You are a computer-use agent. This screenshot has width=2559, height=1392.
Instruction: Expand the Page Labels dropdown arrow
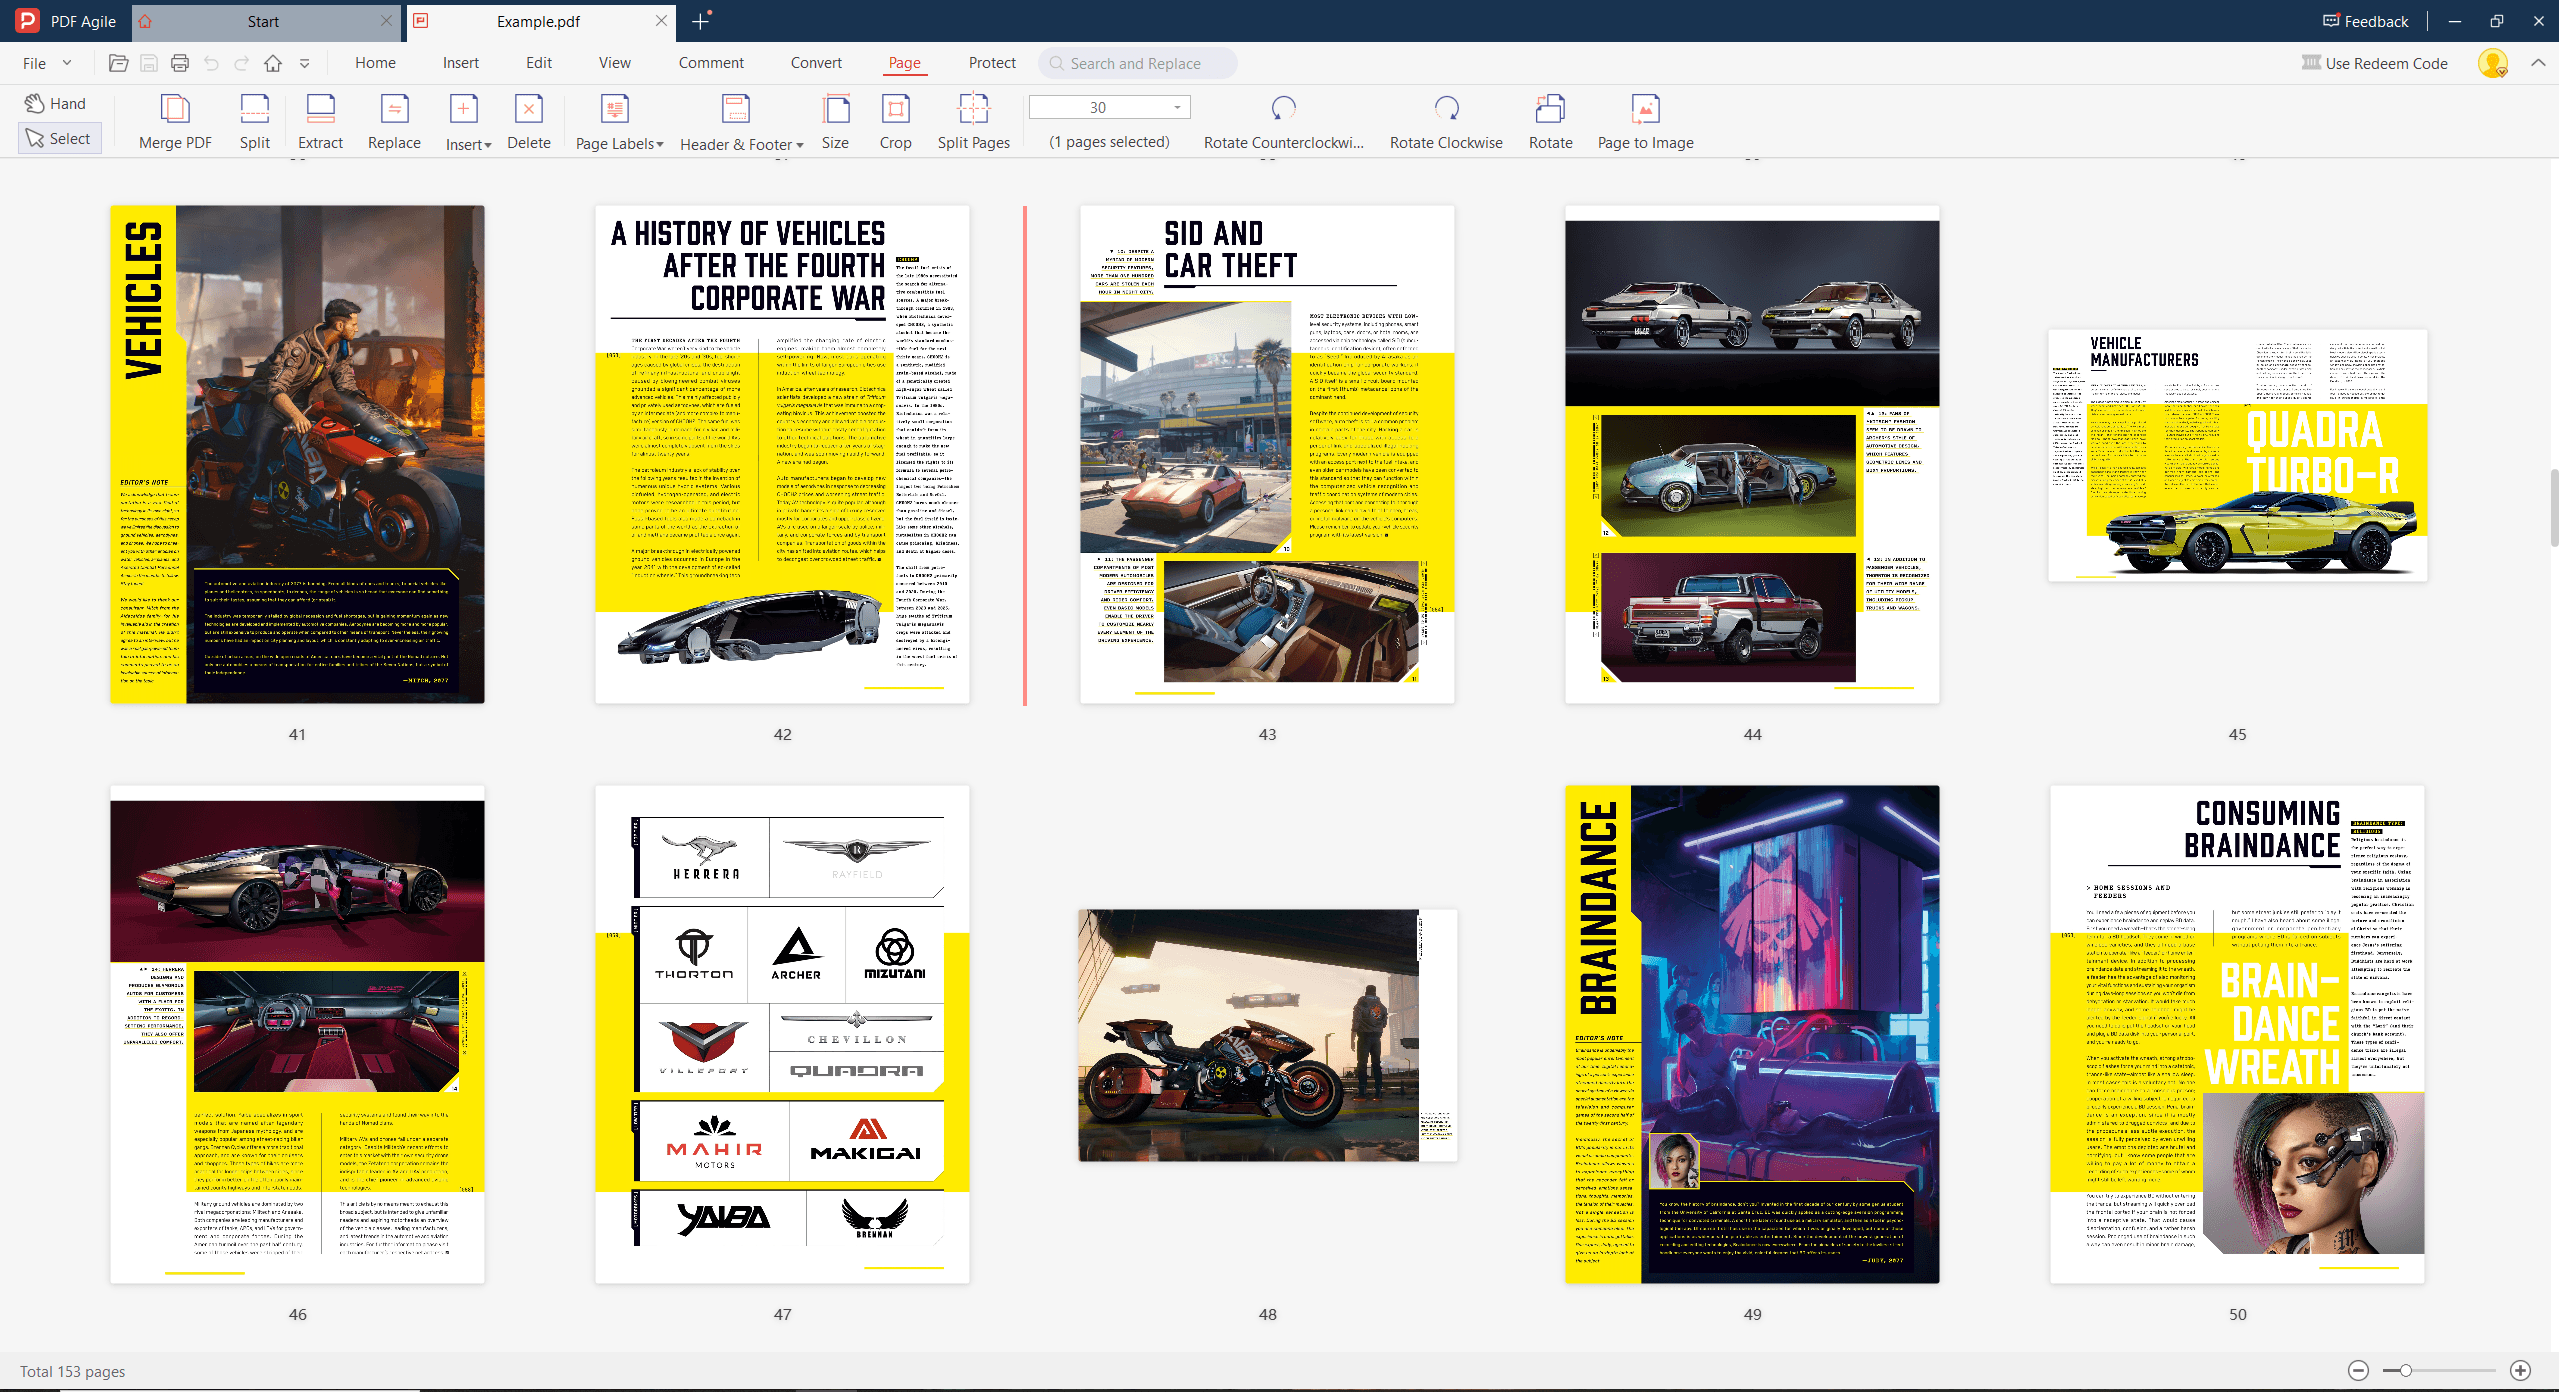point(660,145)
